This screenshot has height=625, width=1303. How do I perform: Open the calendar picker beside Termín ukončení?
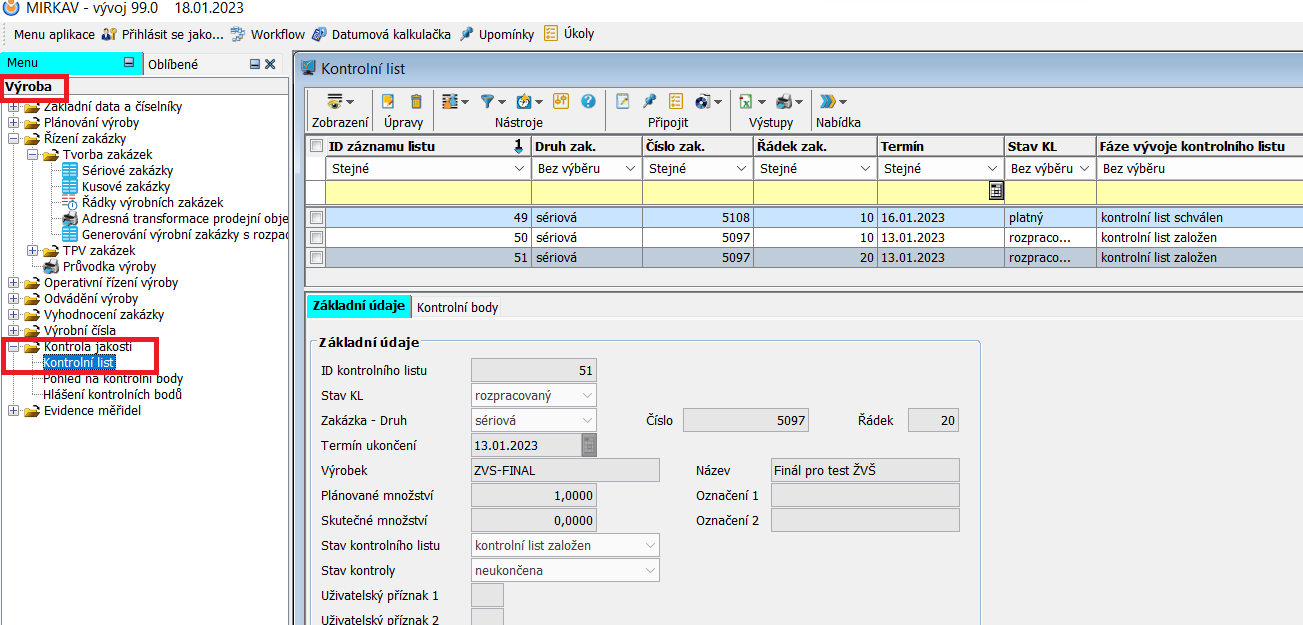pos(589,445)
